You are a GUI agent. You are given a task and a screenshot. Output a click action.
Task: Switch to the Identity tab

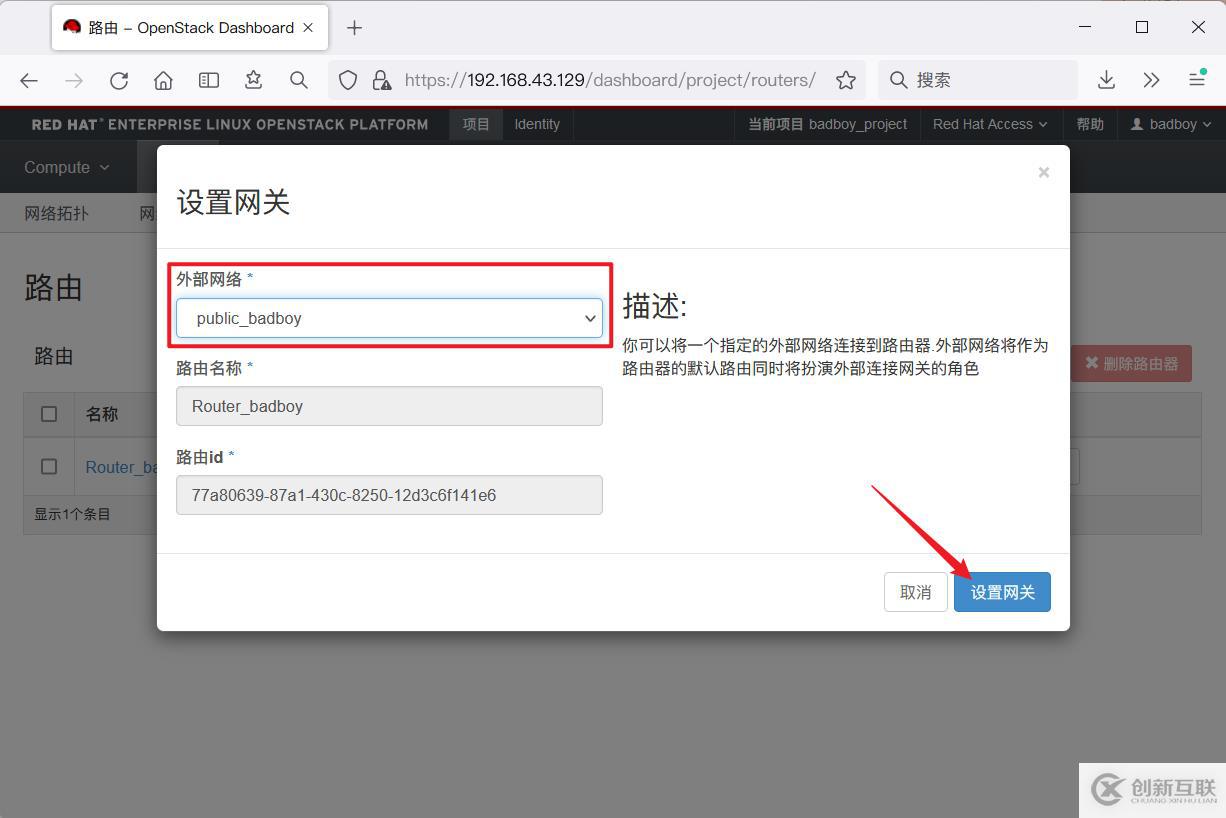[x=537, y=124]
